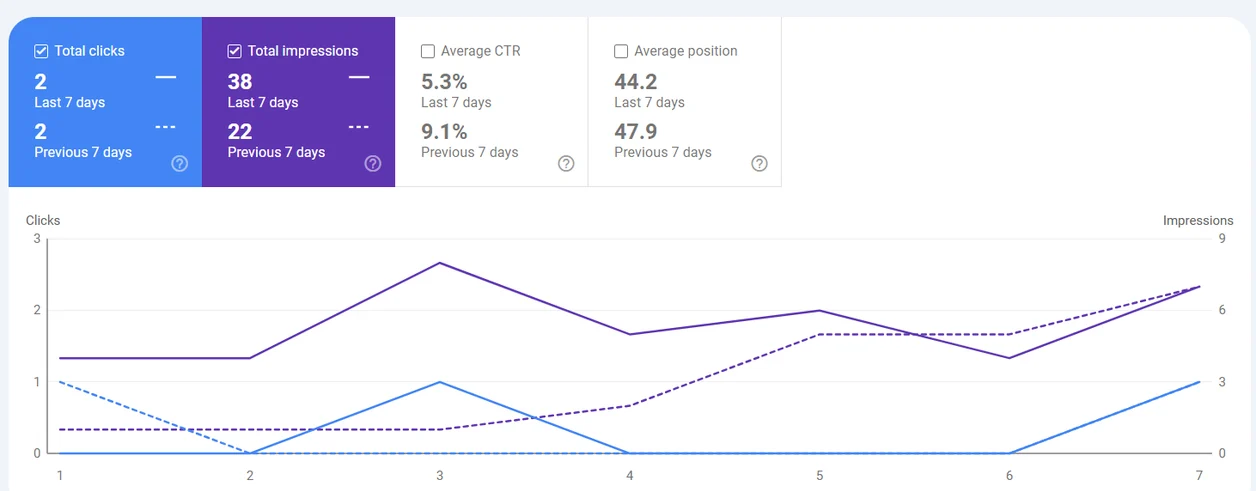Image resolution: width=1256 pixels, height=491 pixels.
Task: Click the day 3 impressions peak on chart
Action: (x=440, y=263)
